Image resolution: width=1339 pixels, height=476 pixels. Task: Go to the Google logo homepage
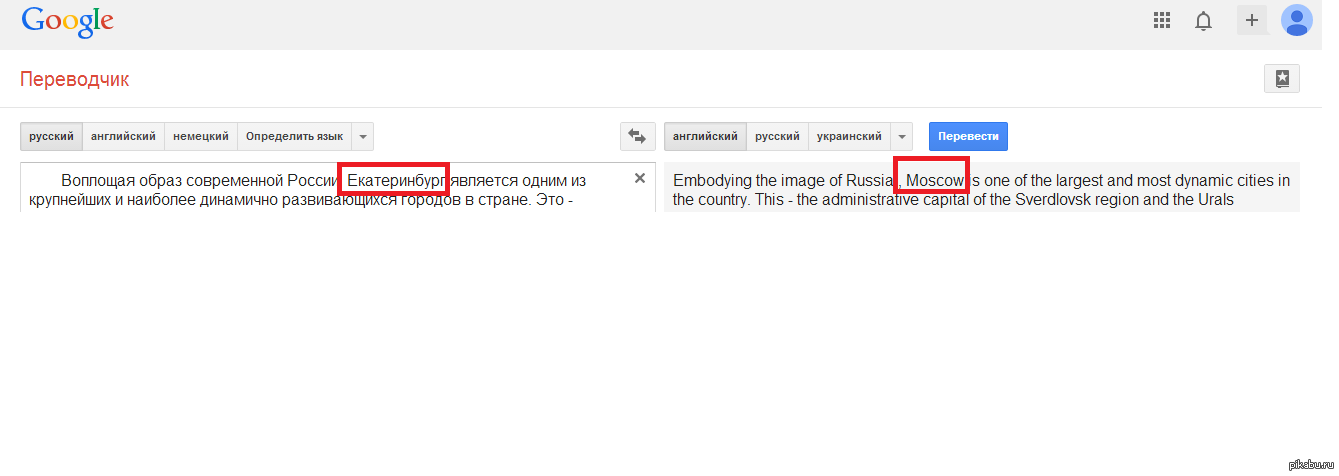[x=67, y=21]
